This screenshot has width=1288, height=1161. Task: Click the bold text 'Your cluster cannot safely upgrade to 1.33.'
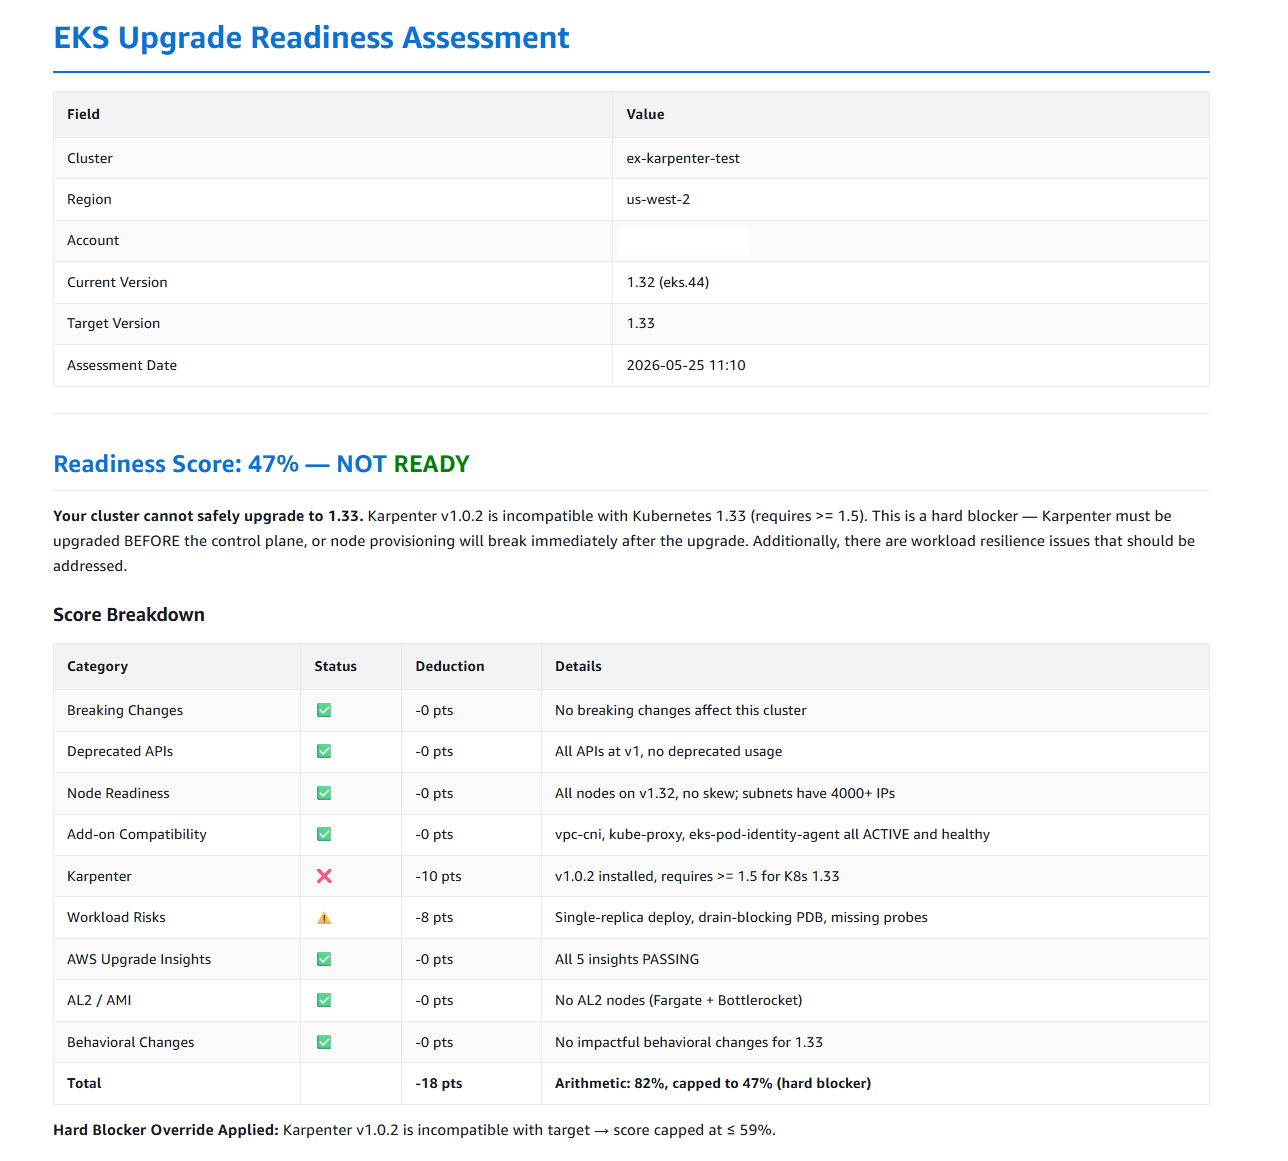[208, 516]
